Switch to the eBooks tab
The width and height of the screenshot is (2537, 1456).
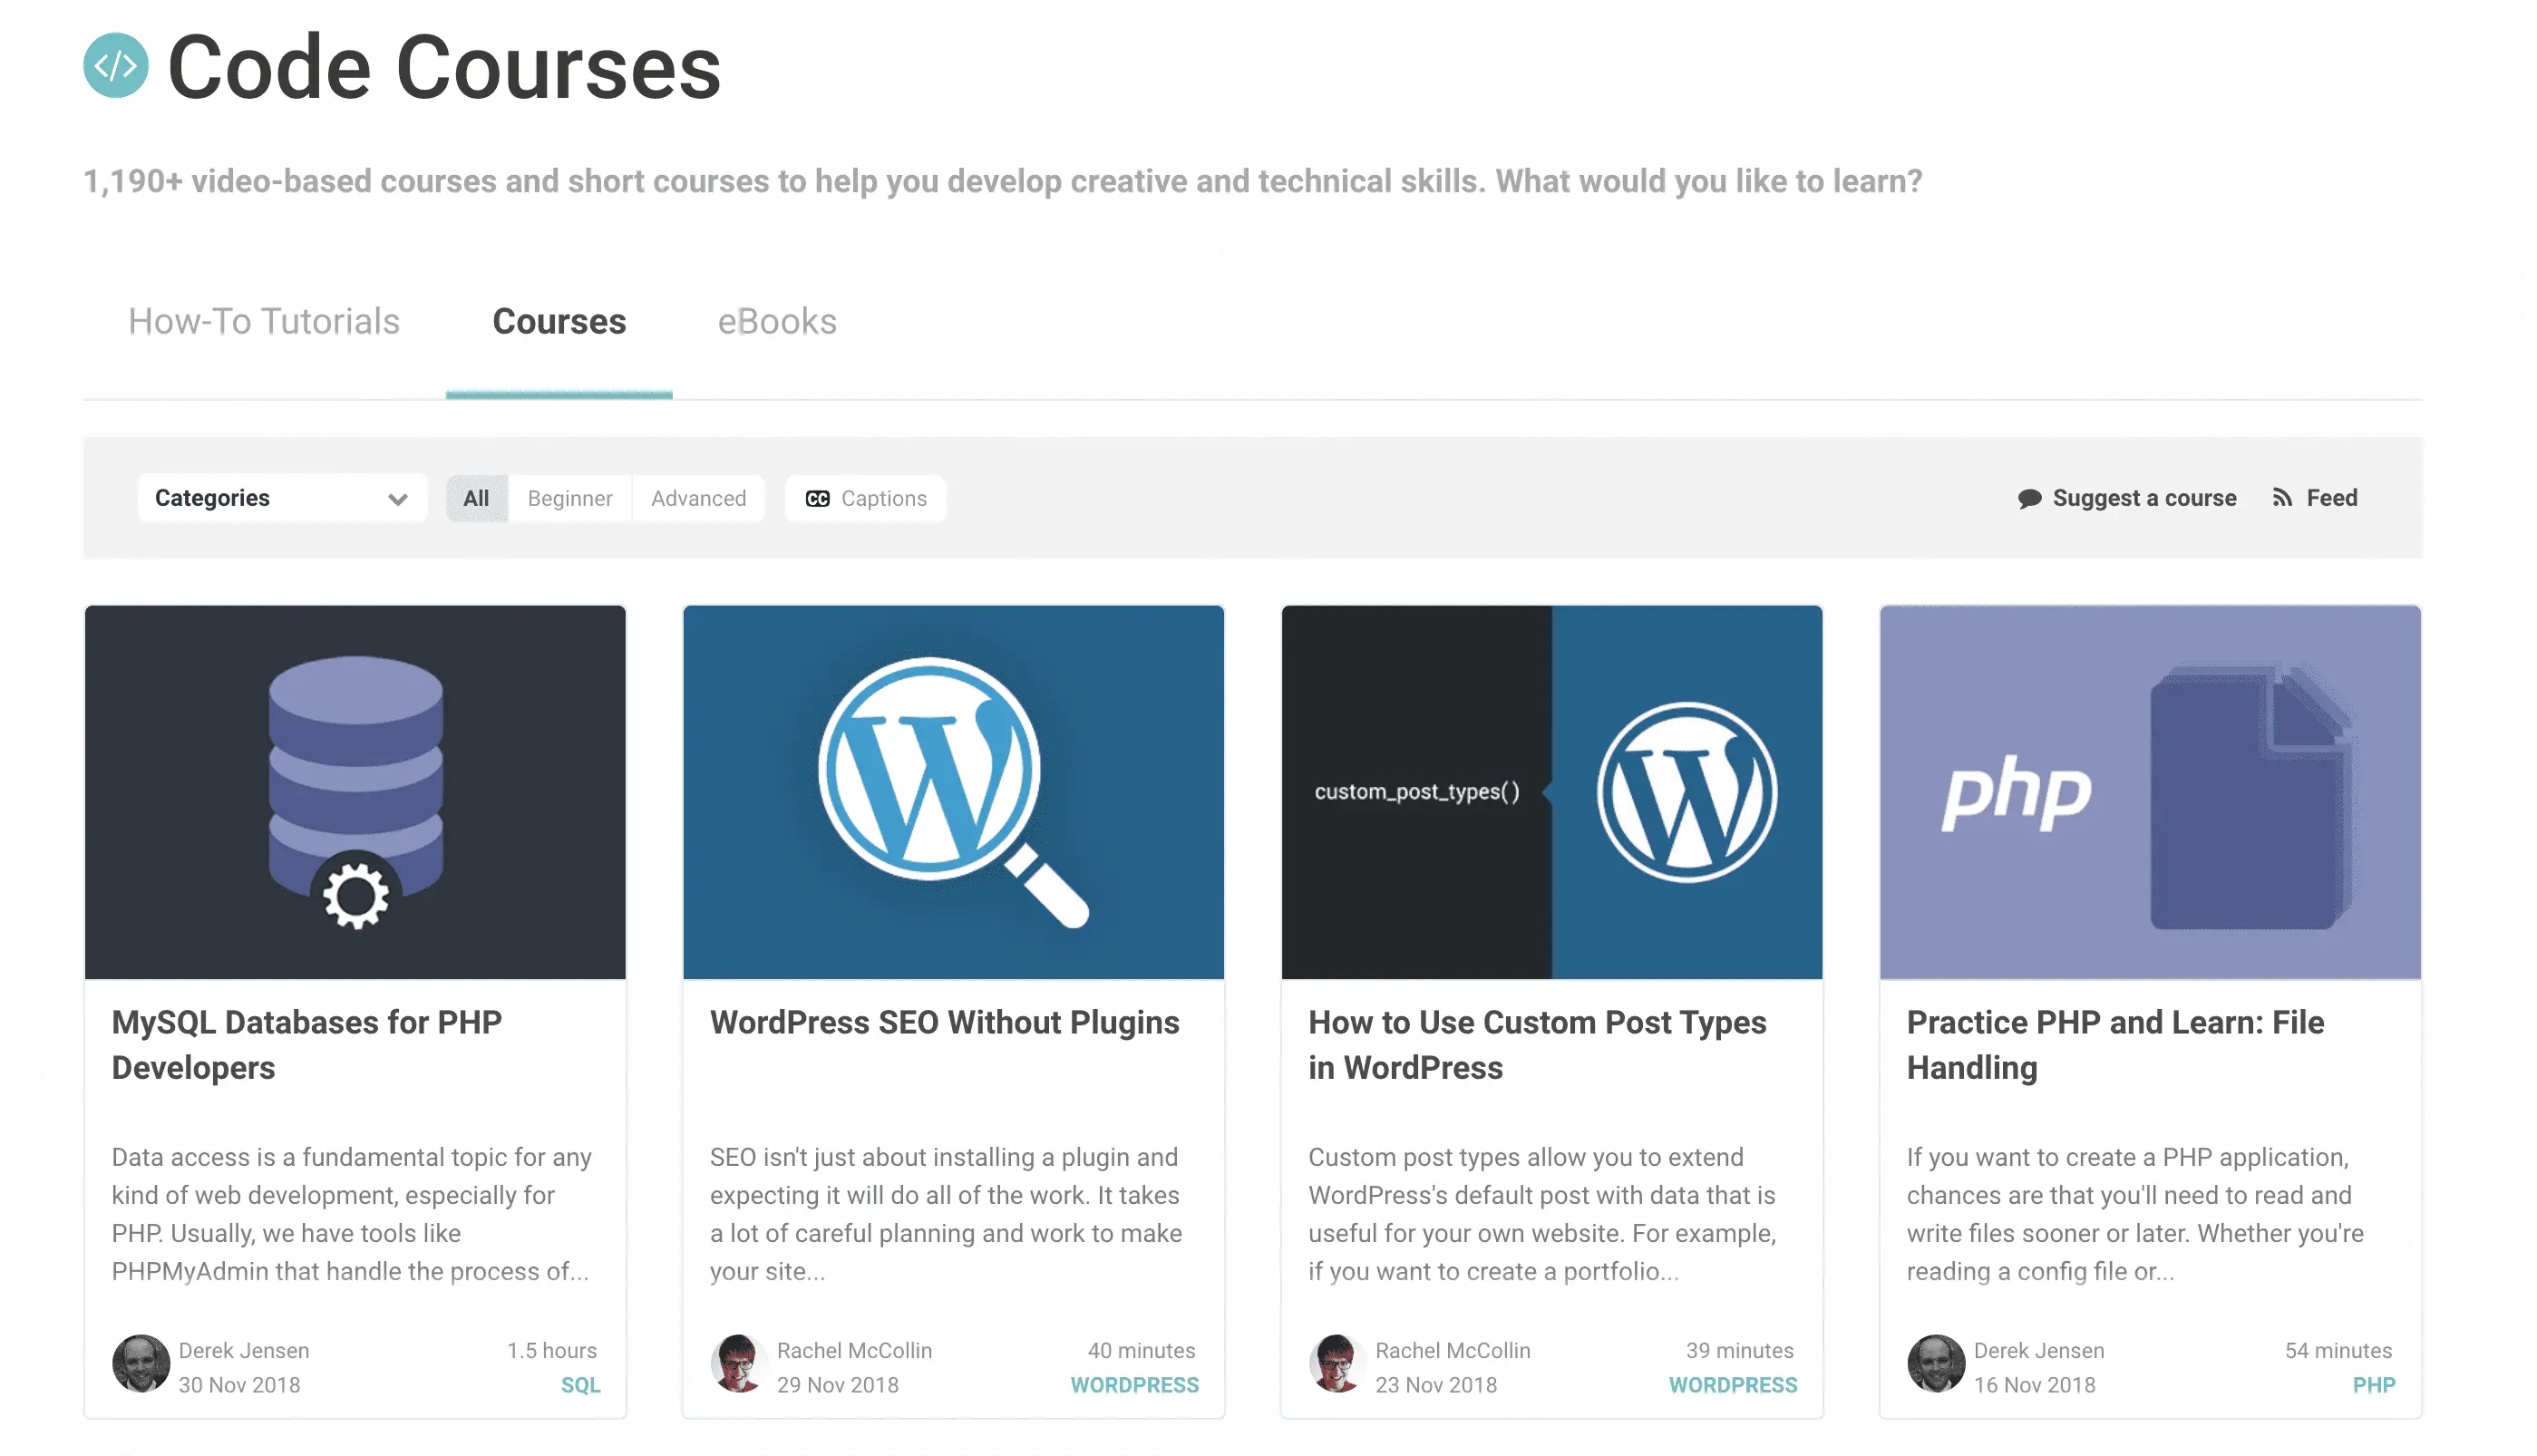(x=777, y=321)
